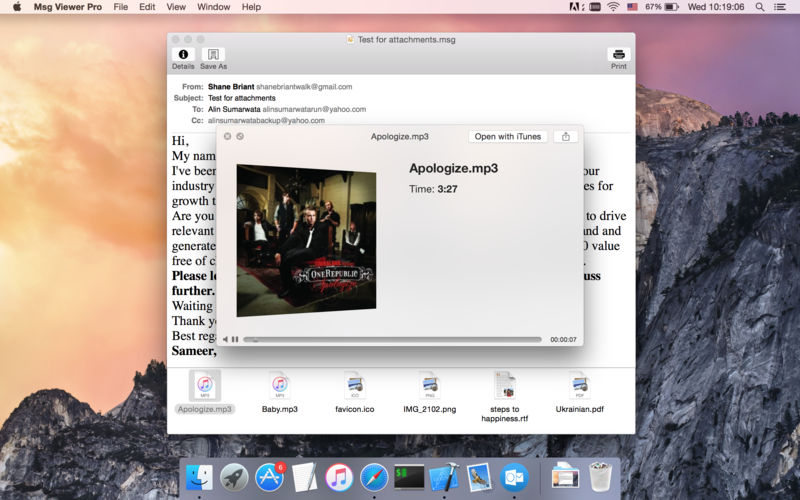Open the eagle mail app in the Dock
800x500 pixels.
479,478
